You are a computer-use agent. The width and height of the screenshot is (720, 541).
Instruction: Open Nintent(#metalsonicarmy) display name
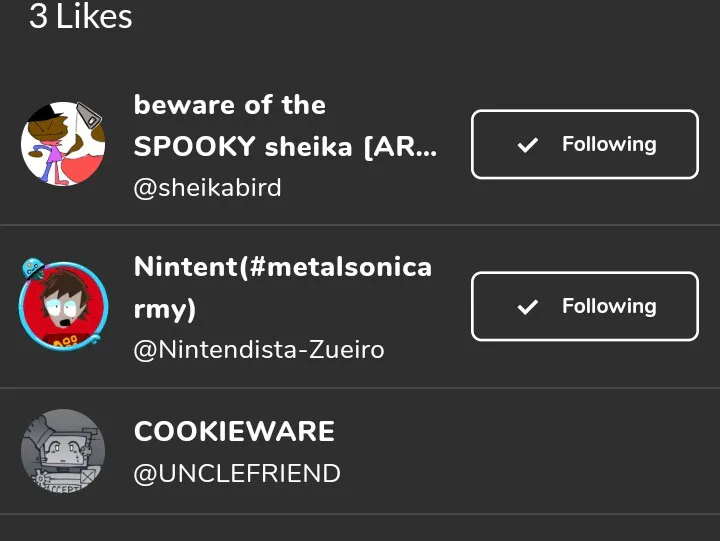[282, 268]
